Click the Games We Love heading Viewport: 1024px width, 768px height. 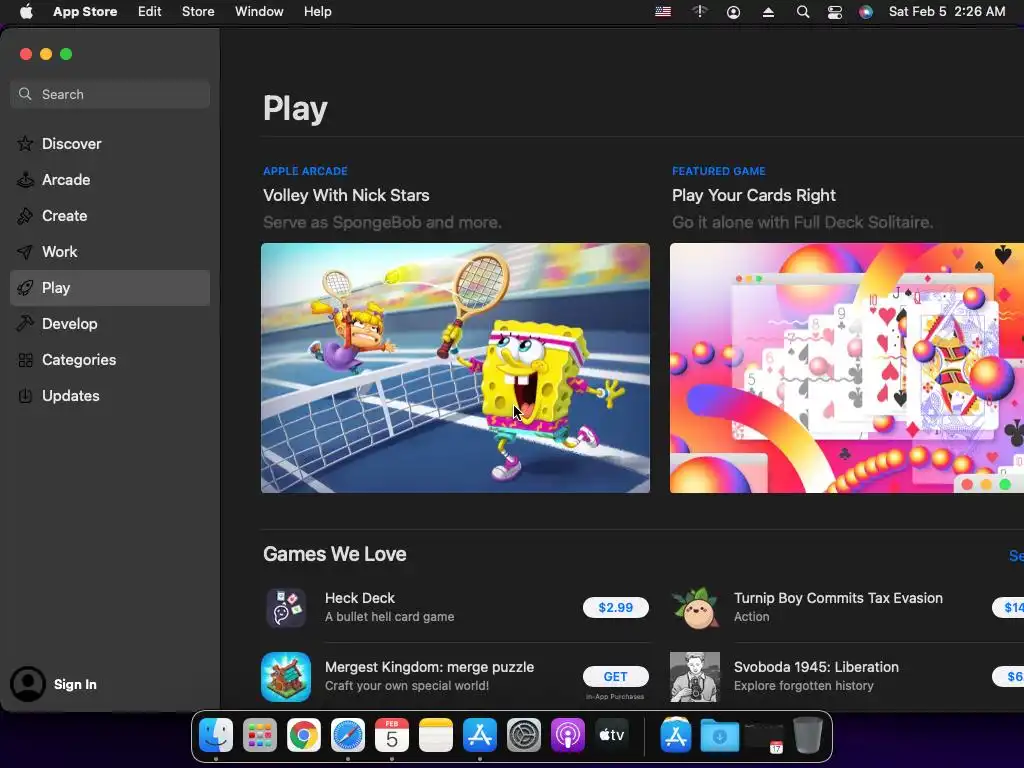[x=334, y=554]
